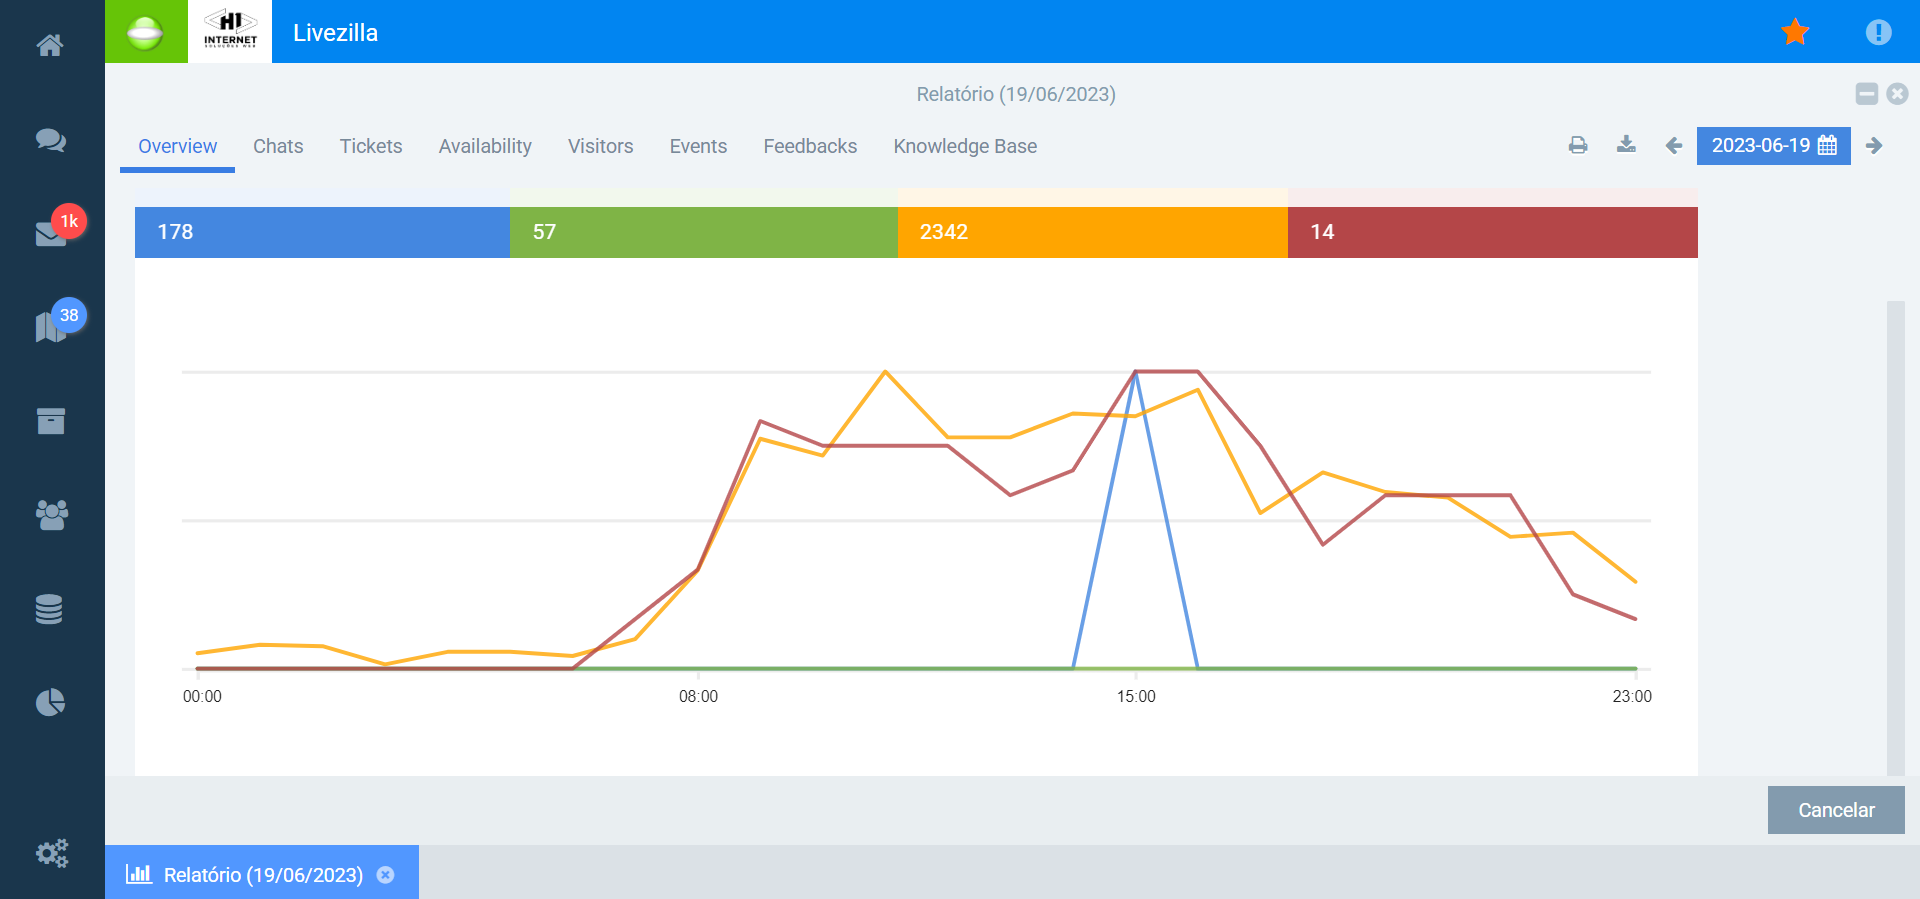Viewport: 1920px width, 899px height.
Task: Click the green 57 summary bar
Action: click(704, 232)
